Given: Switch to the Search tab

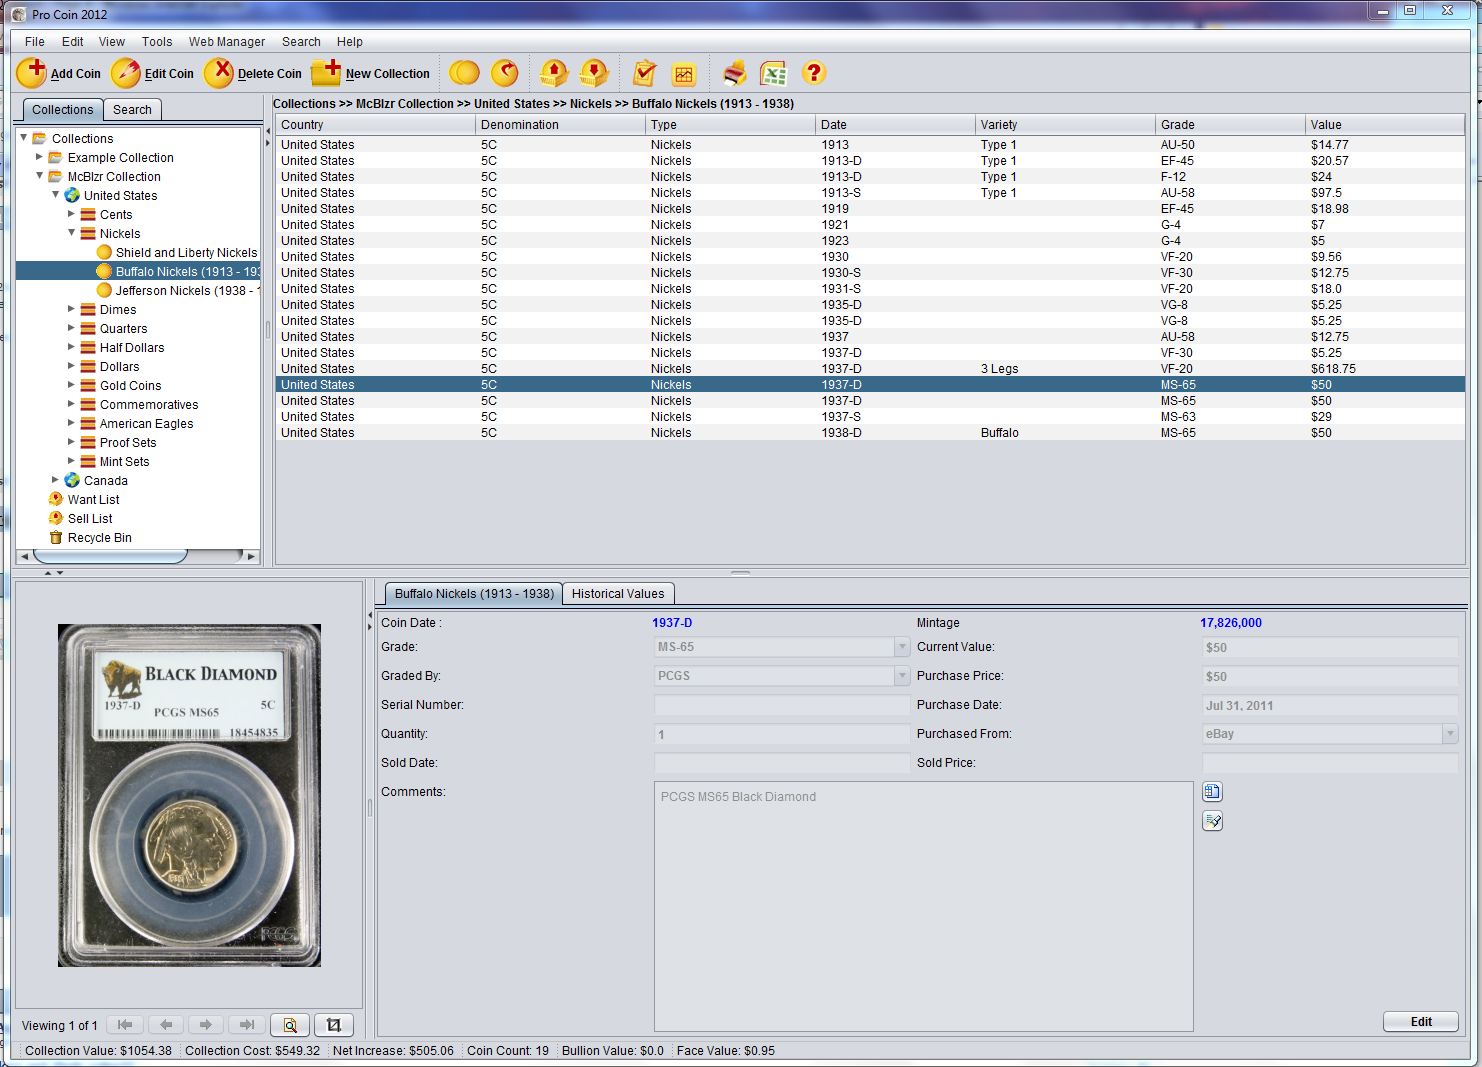Looking at the screenshot, I should click(132, 110).
